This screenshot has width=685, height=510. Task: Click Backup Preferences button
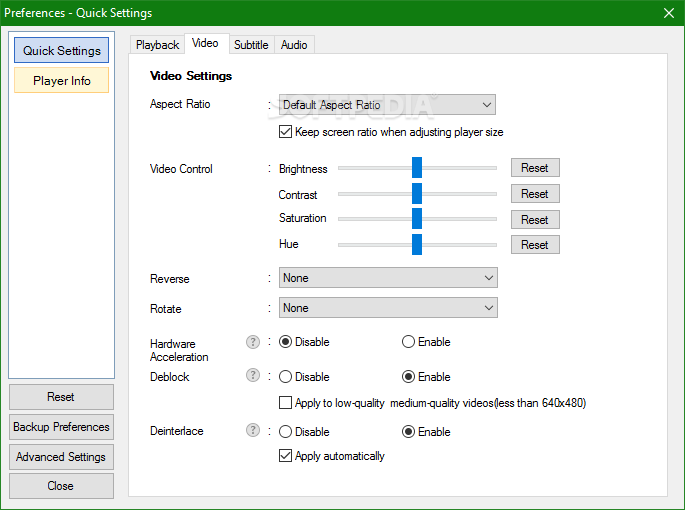61,427
